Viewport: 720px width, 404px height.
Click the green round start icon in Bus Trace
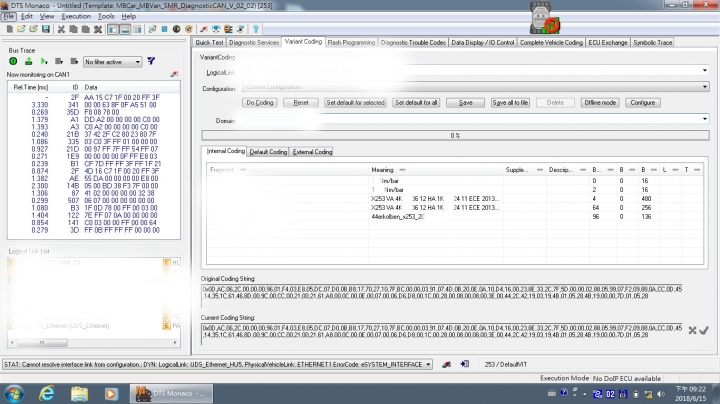(x=13, y=61)
